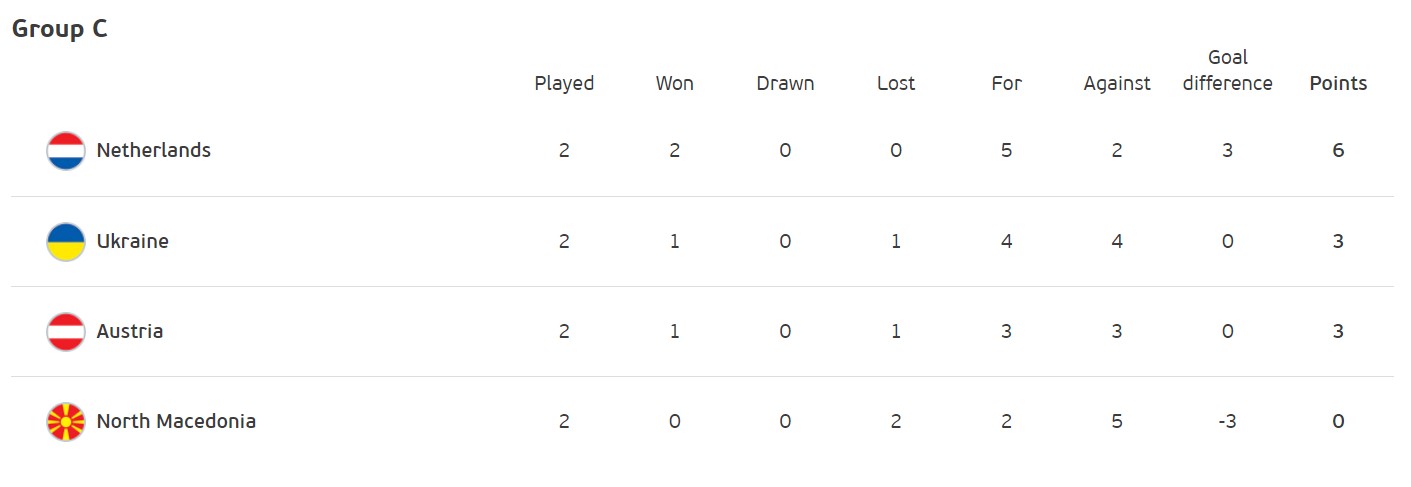Click the Austria flag icon

[66, 332]
